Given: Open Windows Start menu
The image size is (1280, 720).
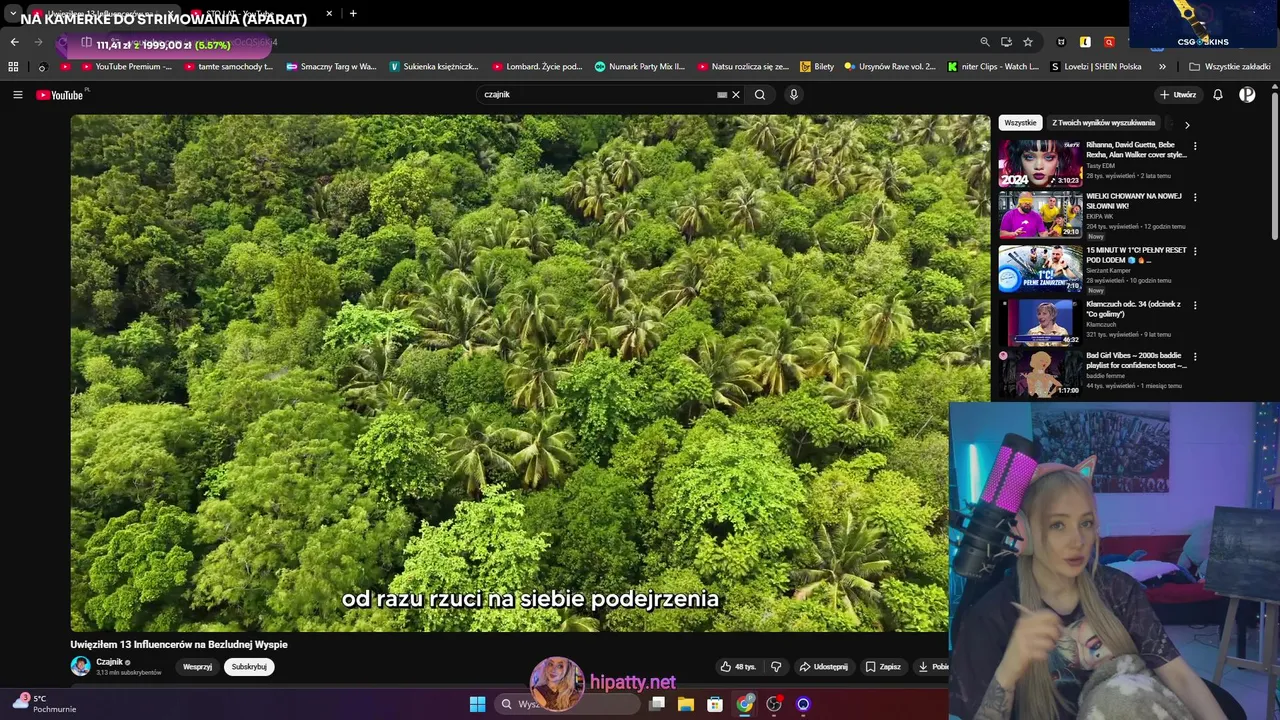Looking at the screenshot, I should (x=478, y=704).
